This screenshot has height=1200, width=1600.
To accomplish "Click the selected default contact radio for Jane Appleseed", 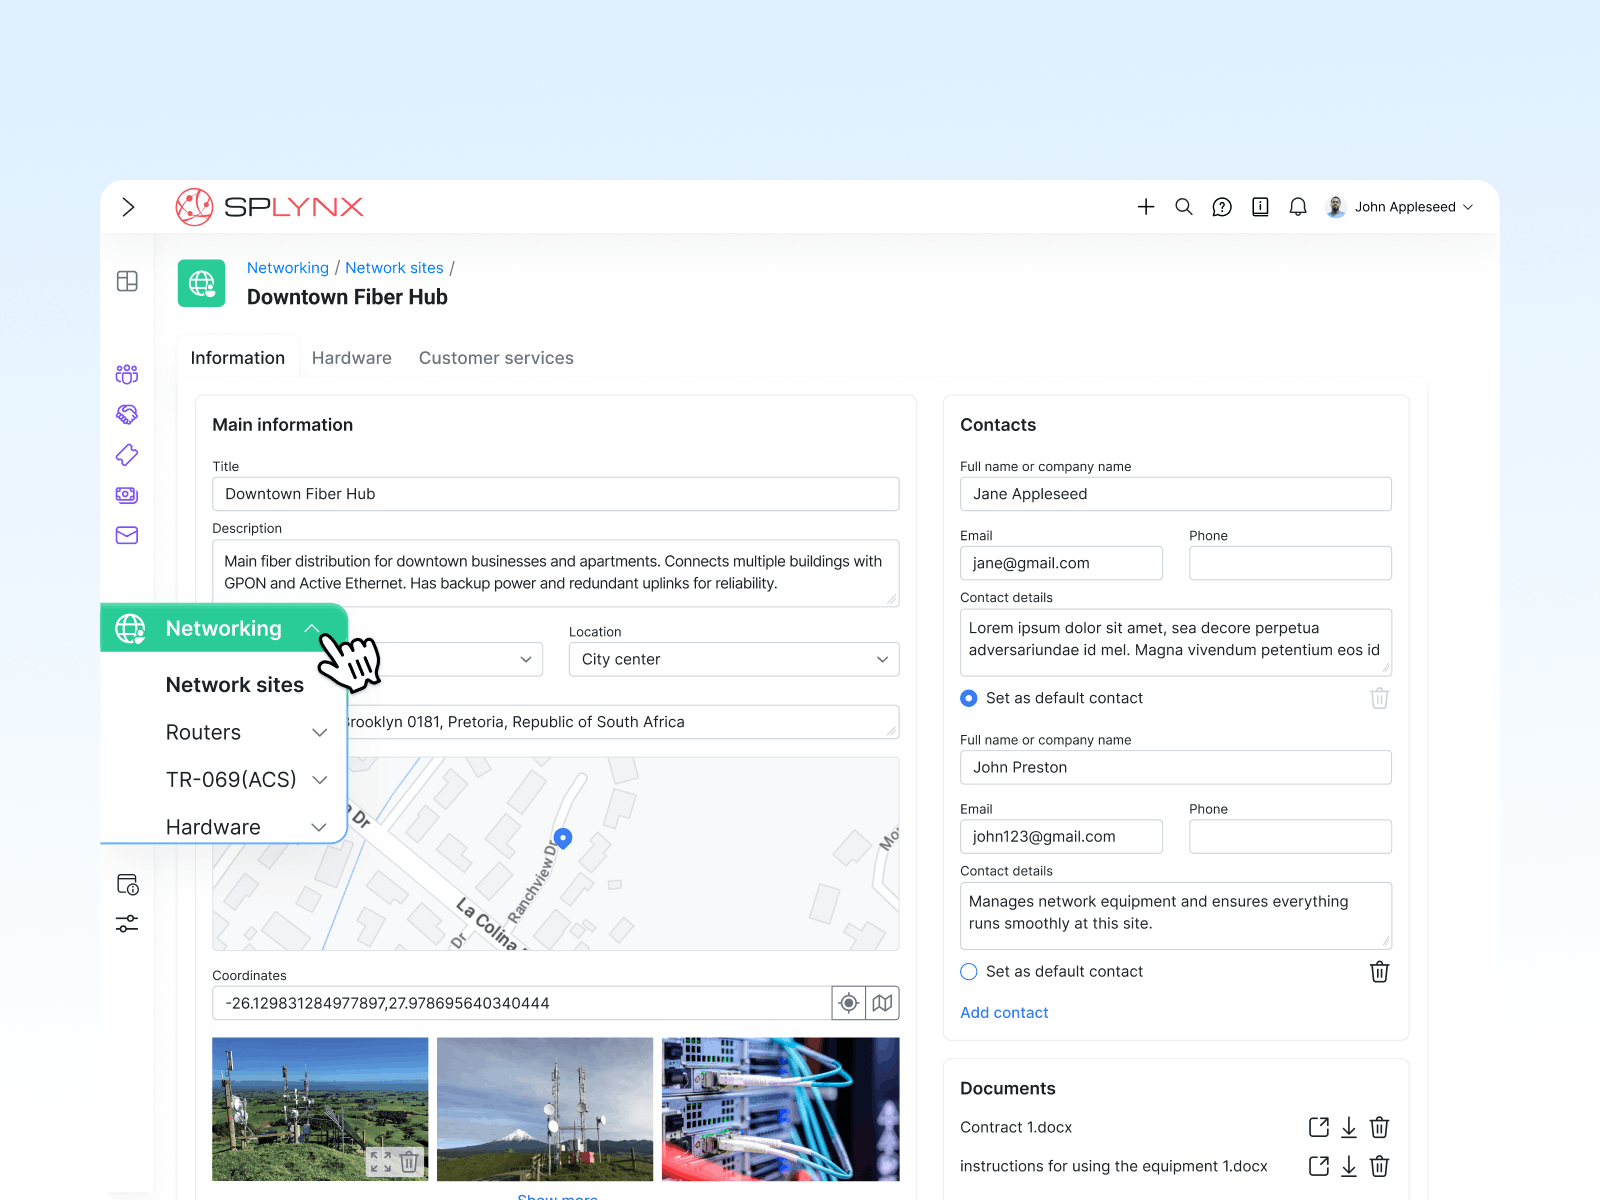I will (x=968, y=698).
